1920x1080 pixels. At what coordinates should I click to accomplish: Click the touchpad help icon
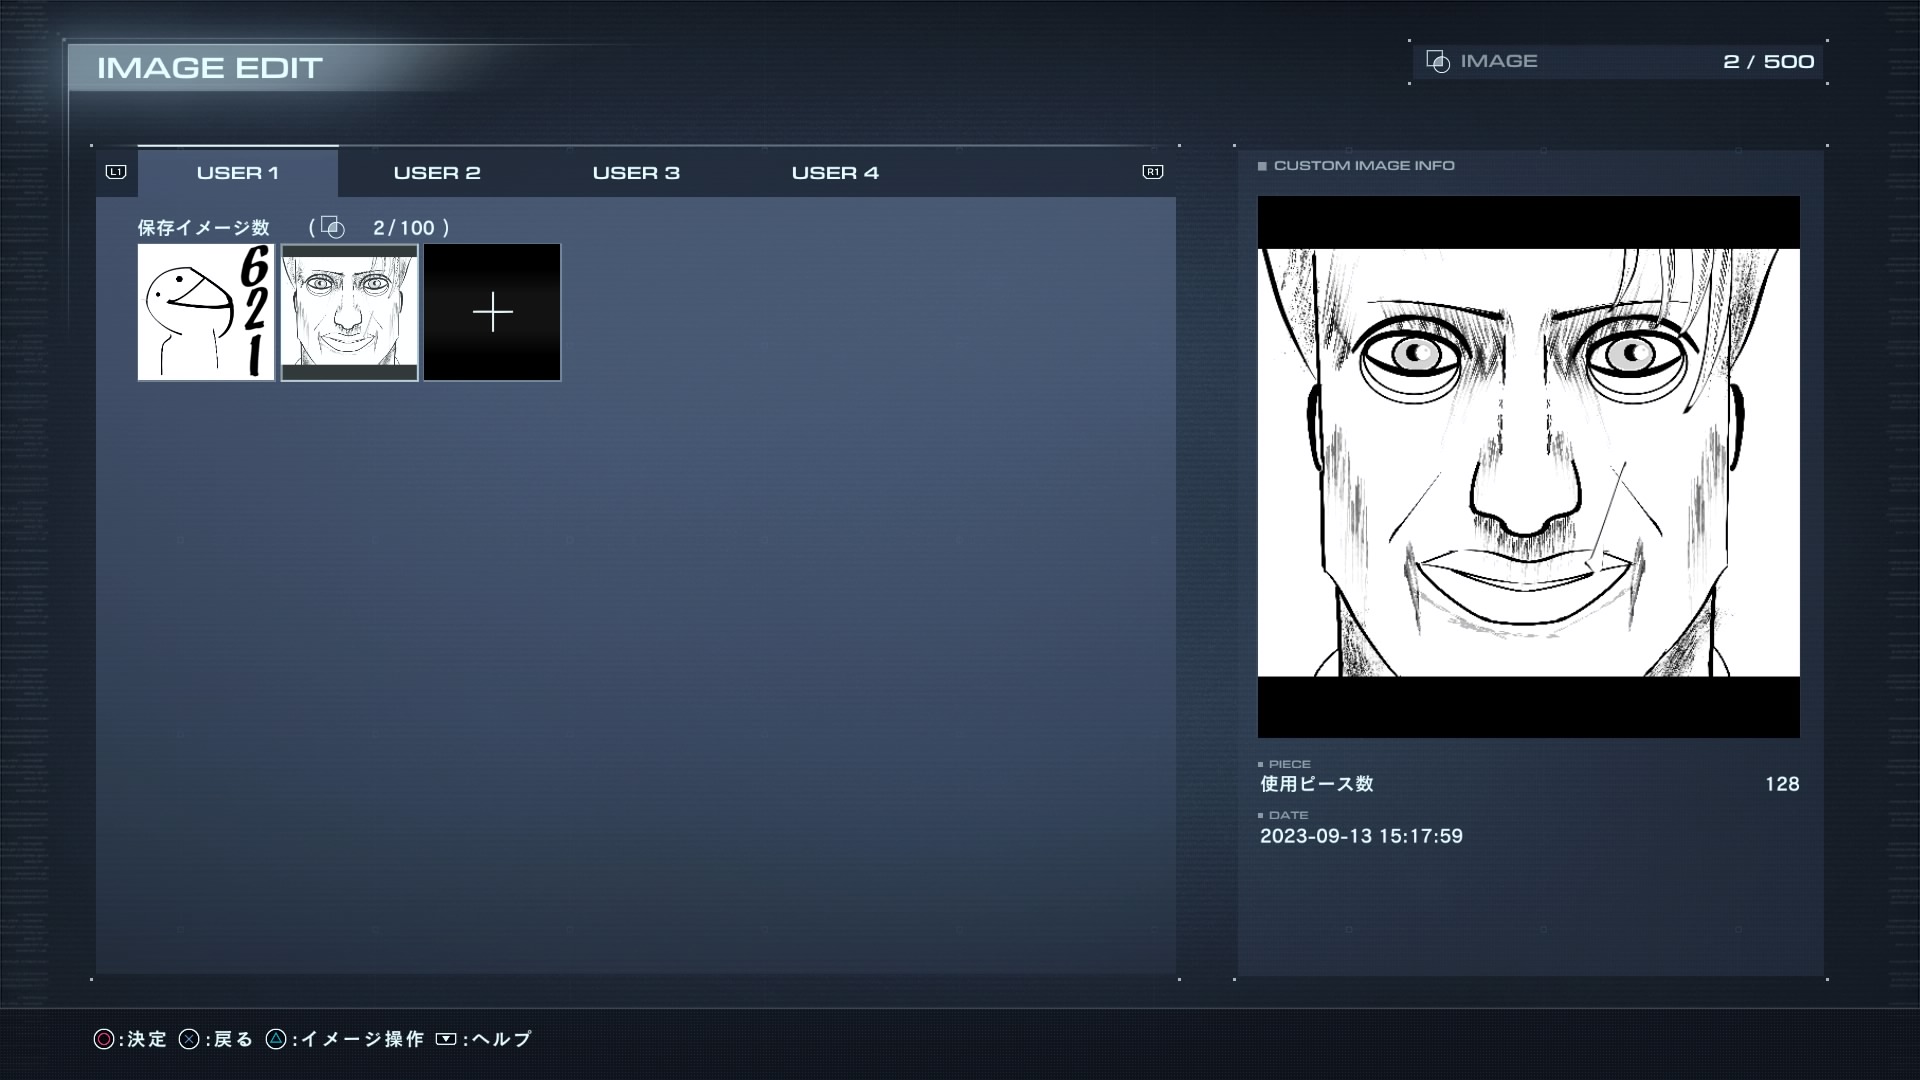point(446,1040)
